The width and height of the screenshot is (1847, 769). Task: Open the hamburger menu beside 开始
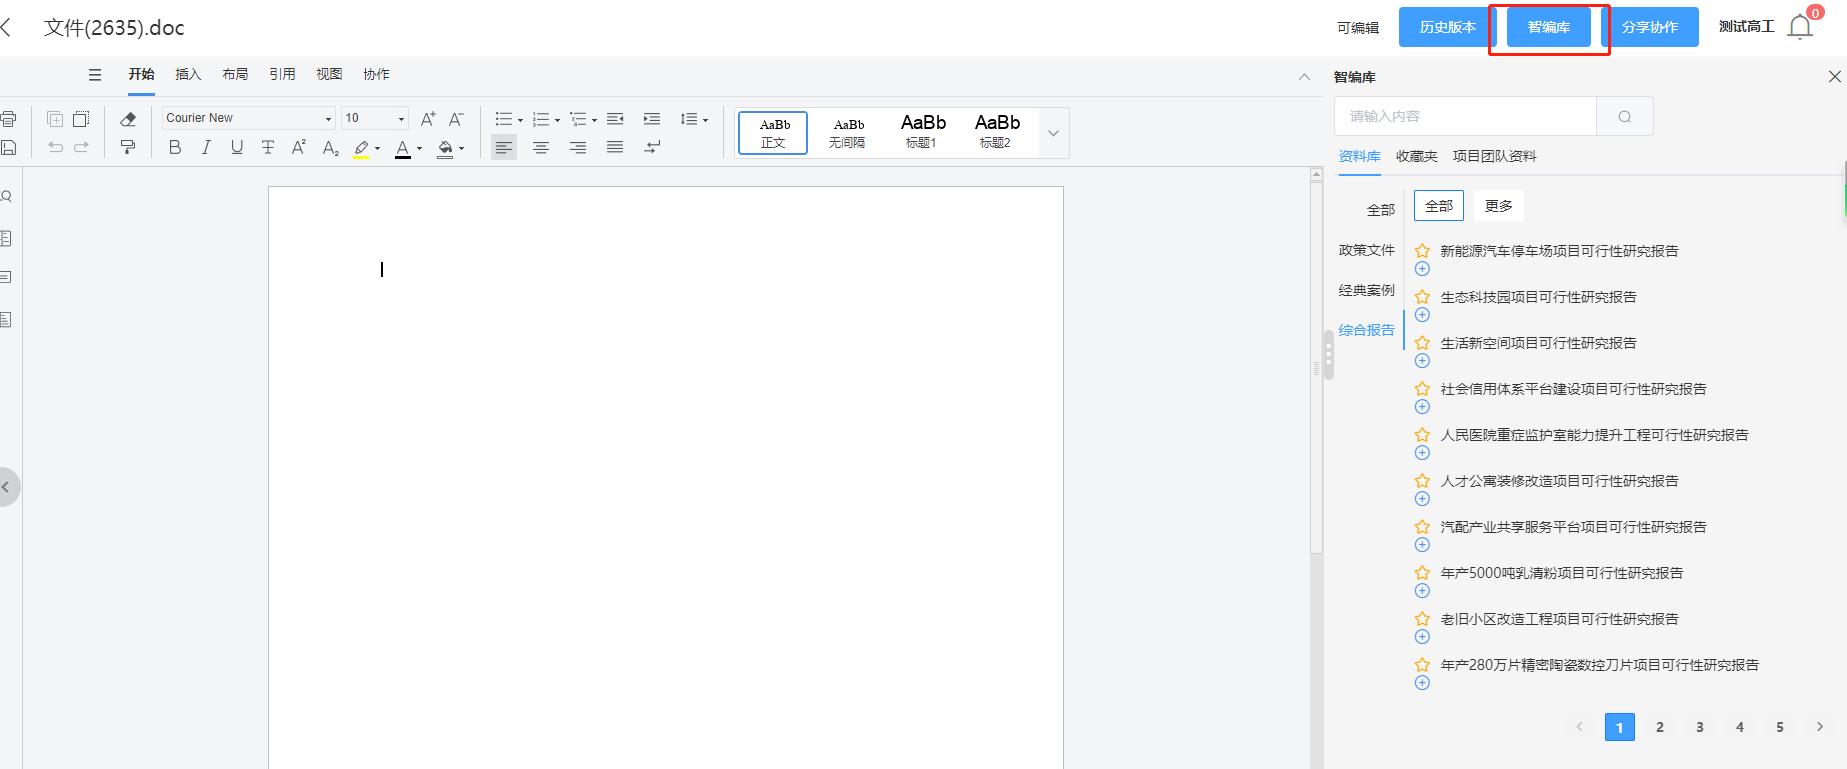point(95,75)
